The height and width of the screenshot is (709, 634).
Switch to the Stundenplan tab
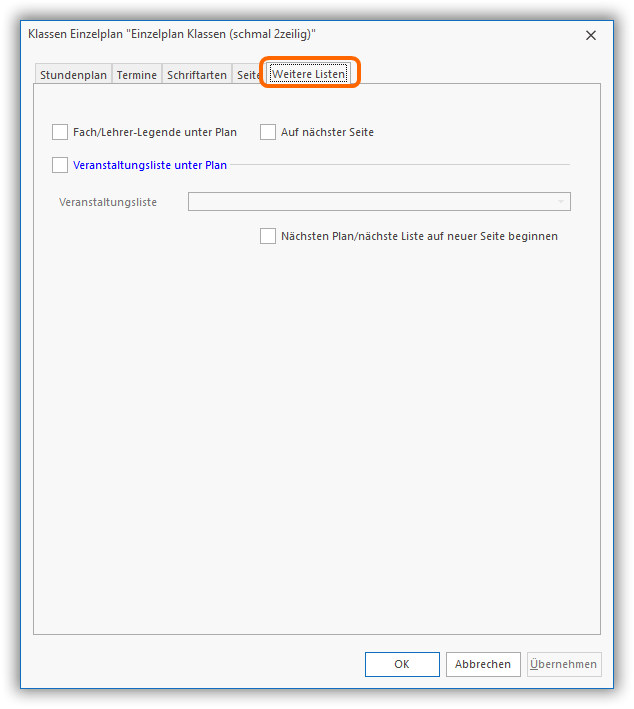point(73,75)
